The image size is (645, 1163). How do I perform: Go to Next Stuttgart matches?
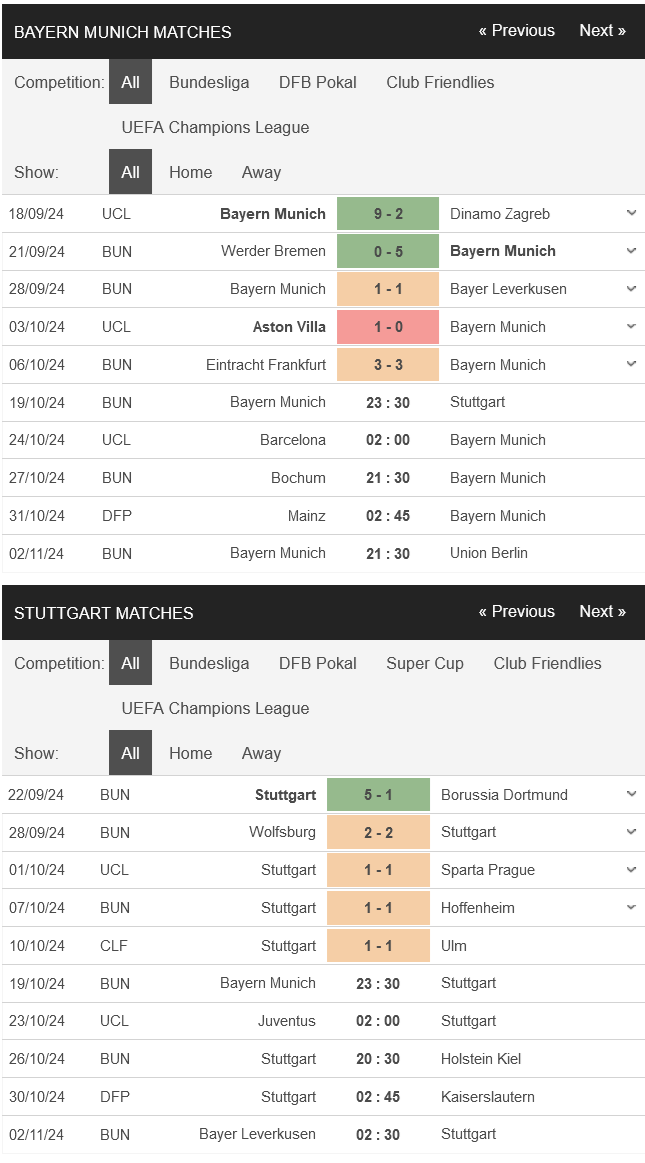pos(603,611)
